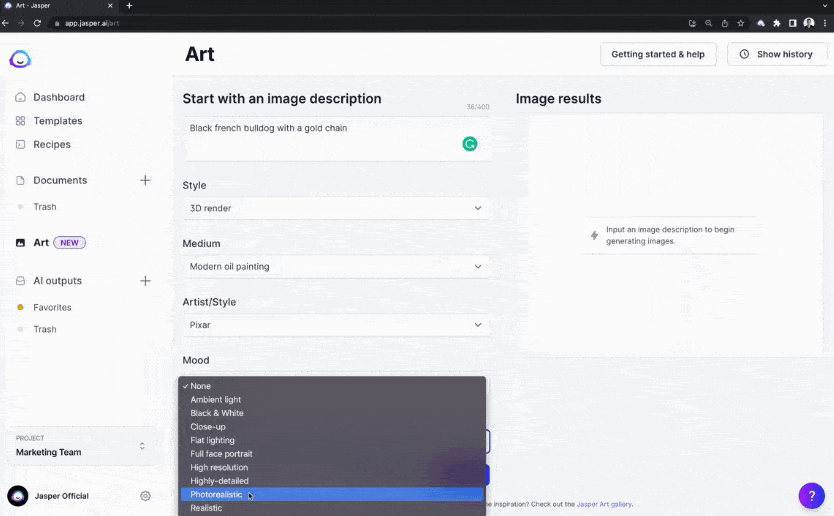
Task: Open Dashboard from the sidebar
Action: coord(59,97)
